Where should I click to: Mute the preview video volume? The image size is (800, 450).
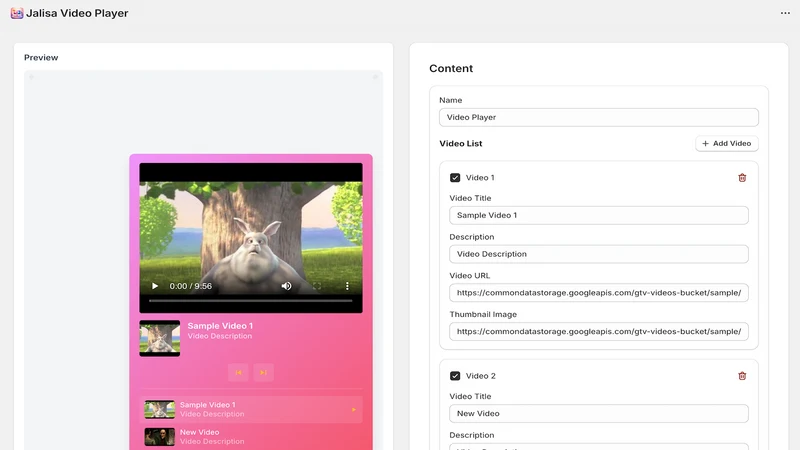click(x=287, y=286)
